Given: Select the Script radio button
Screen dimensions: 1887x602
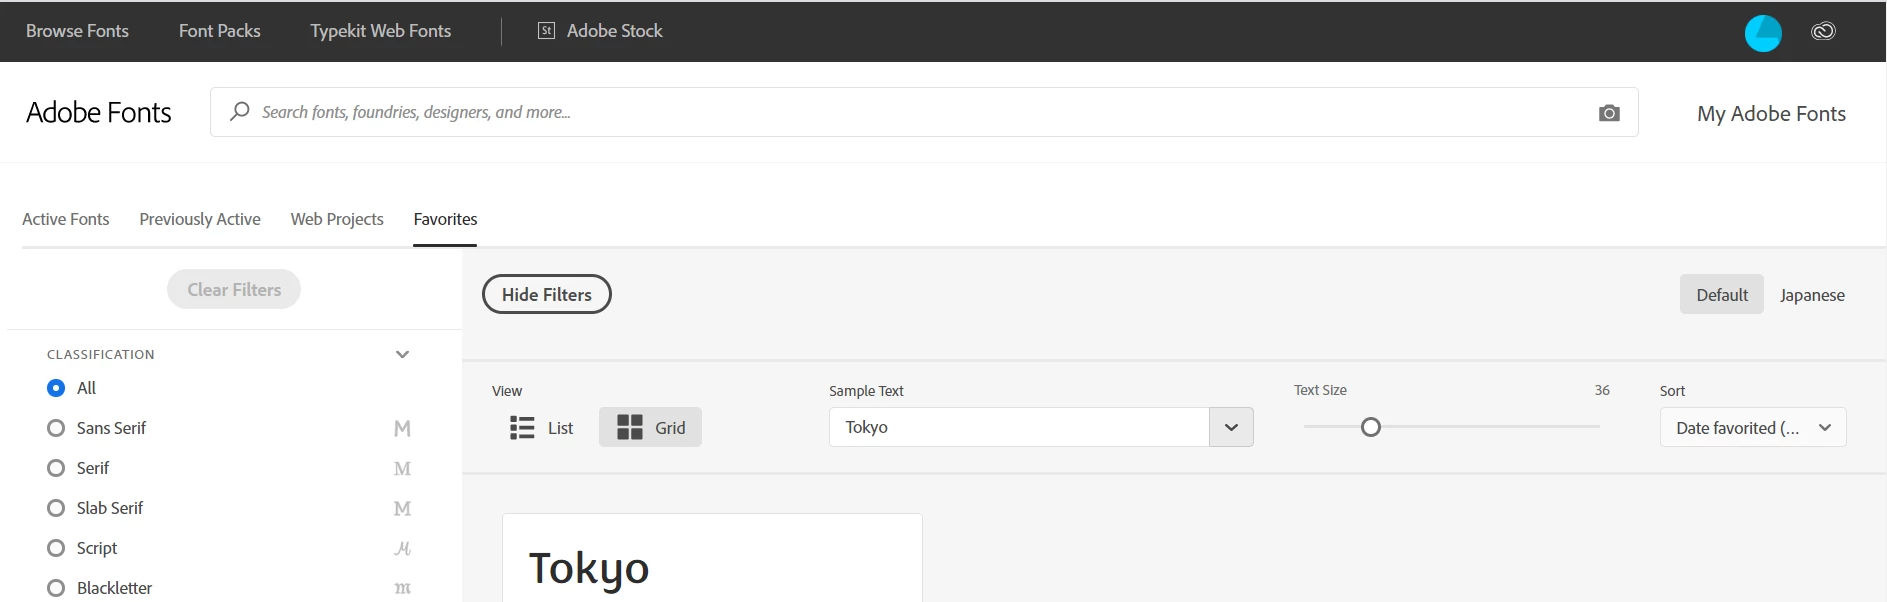Looking at the screenshot, I should [x=56, y=548].
